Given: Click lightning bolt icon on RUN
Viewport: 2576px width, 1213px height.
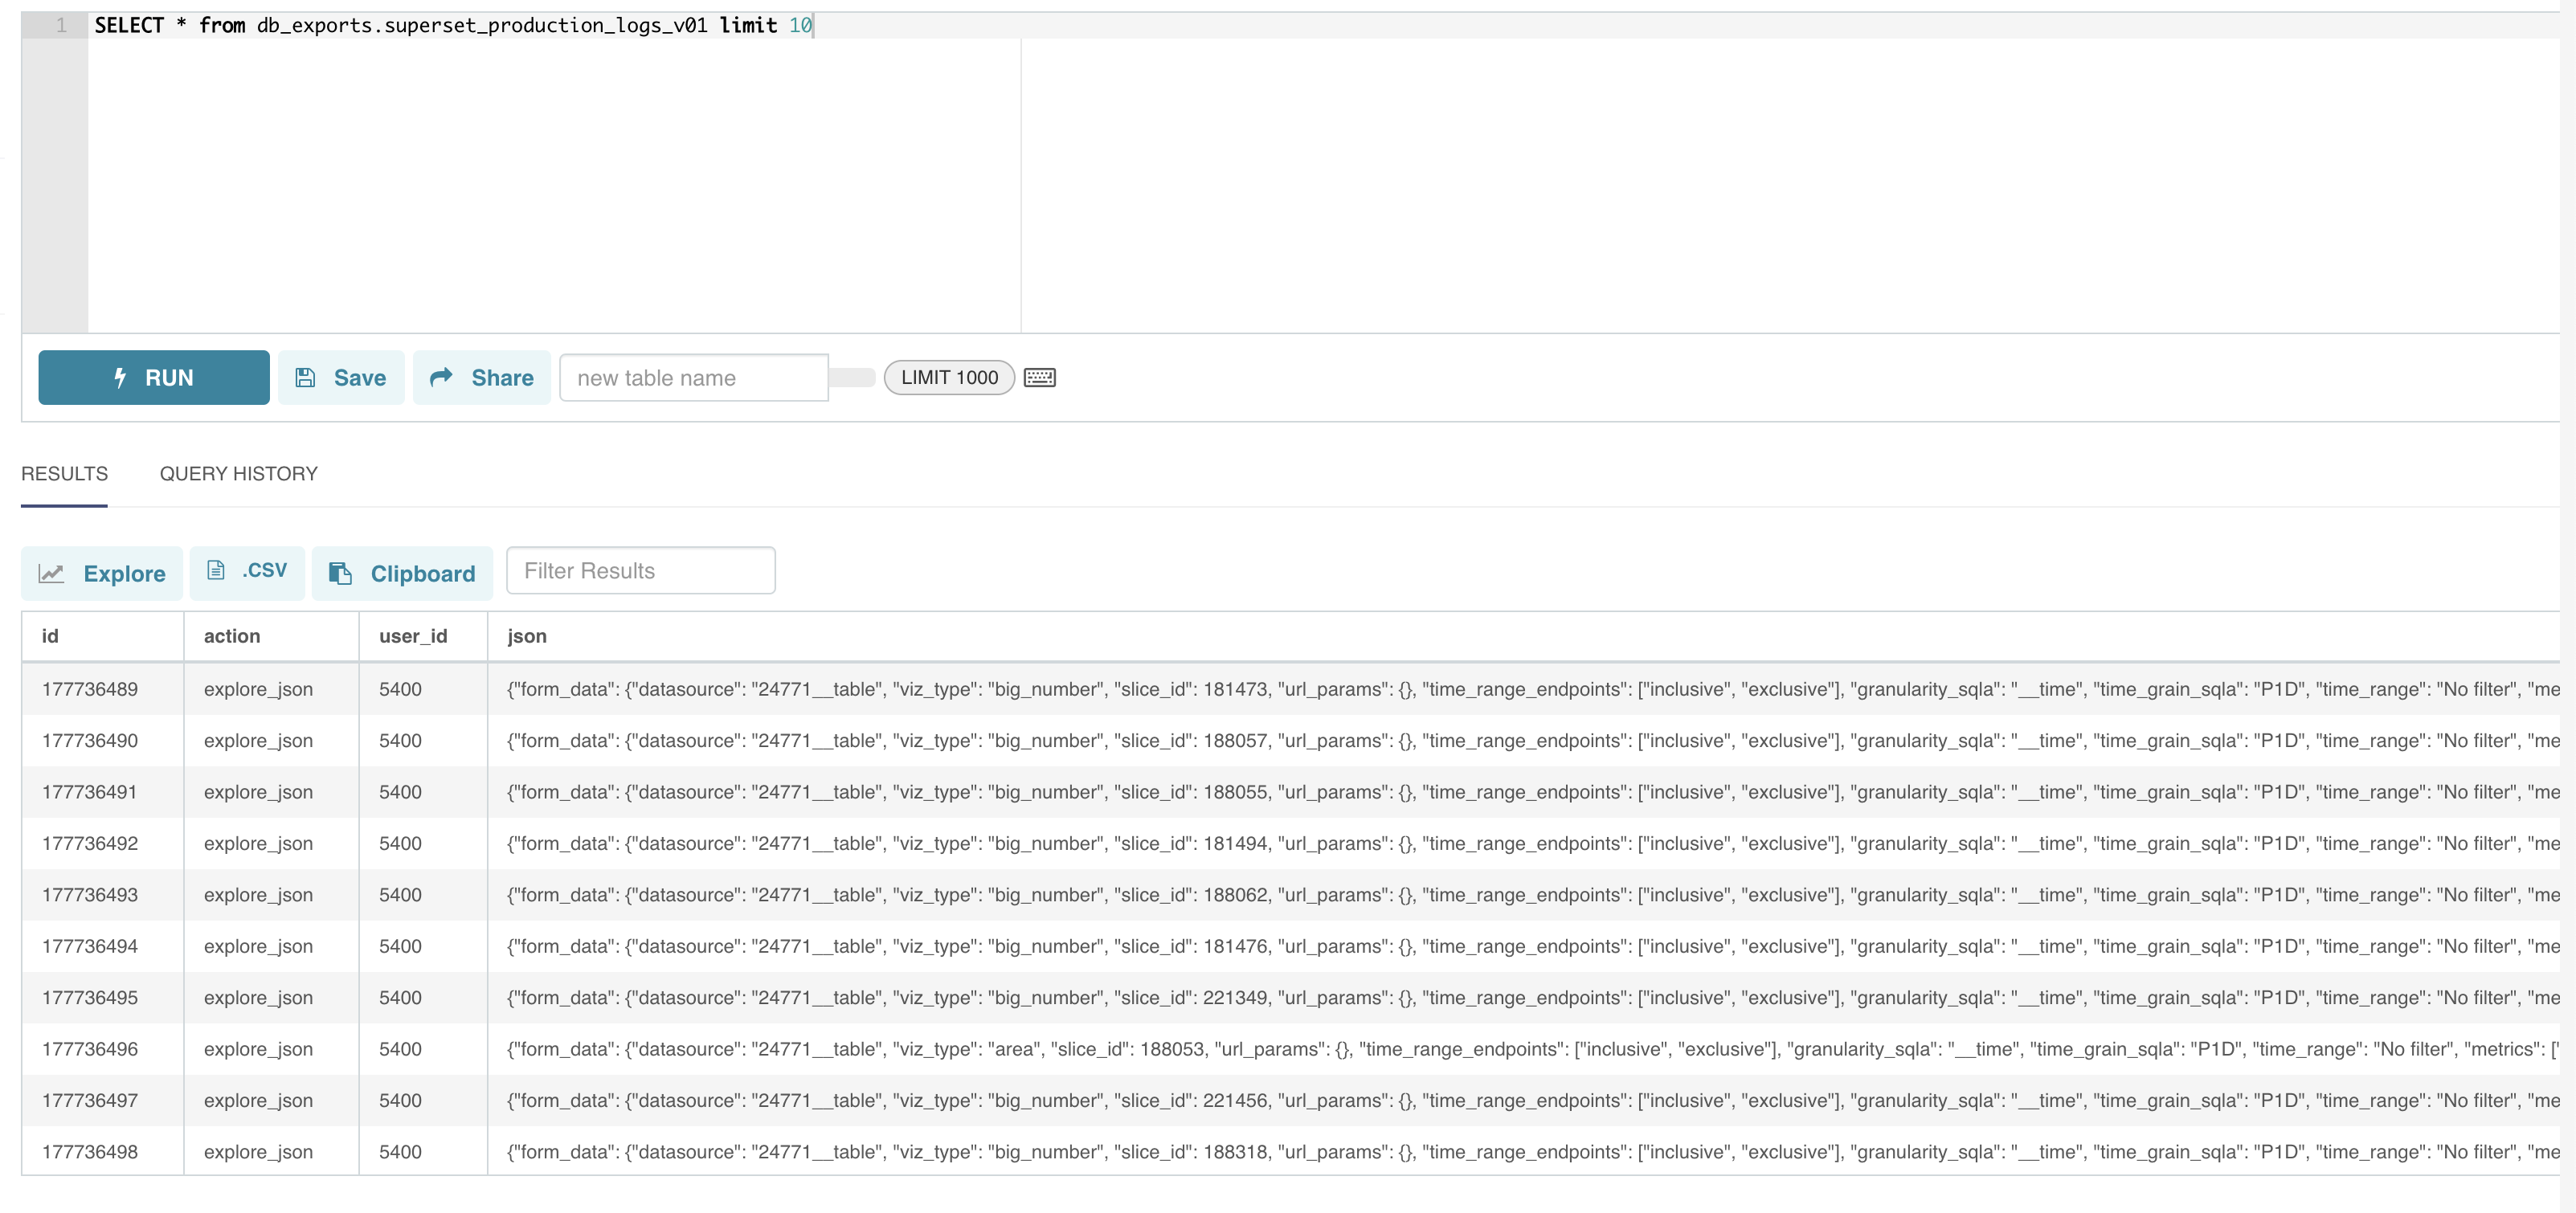Looking at the screenshot, I should (x=120, y=377).
